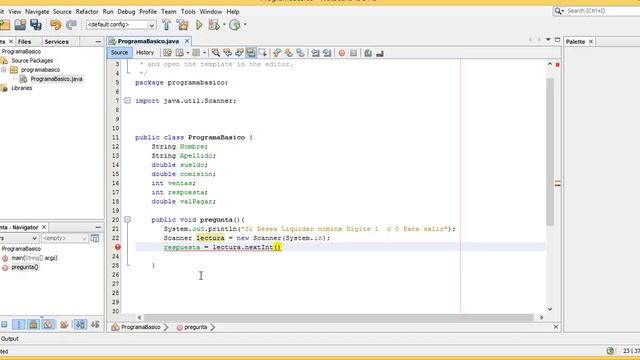
Task: Clean and Build project with broom-hammer icon
Action: pos(182,24)
